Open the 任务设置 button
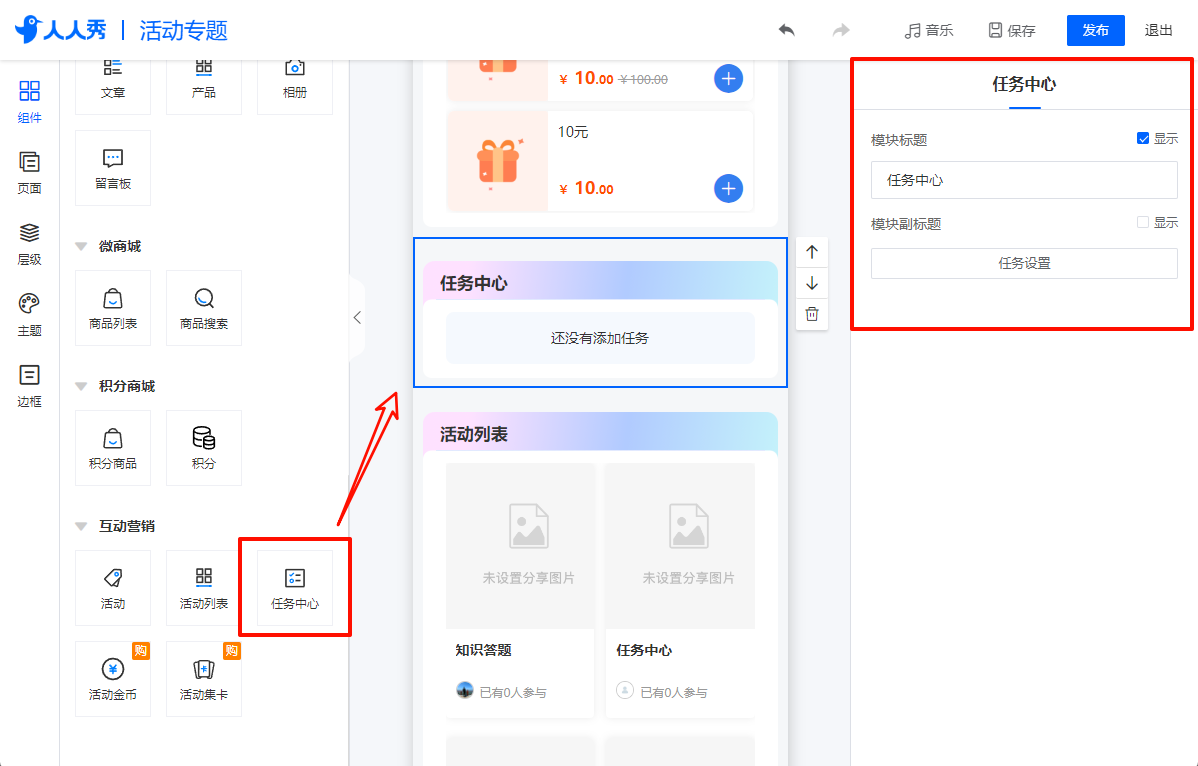This screenshot has width=1198, height=766. pos(1024,263)
